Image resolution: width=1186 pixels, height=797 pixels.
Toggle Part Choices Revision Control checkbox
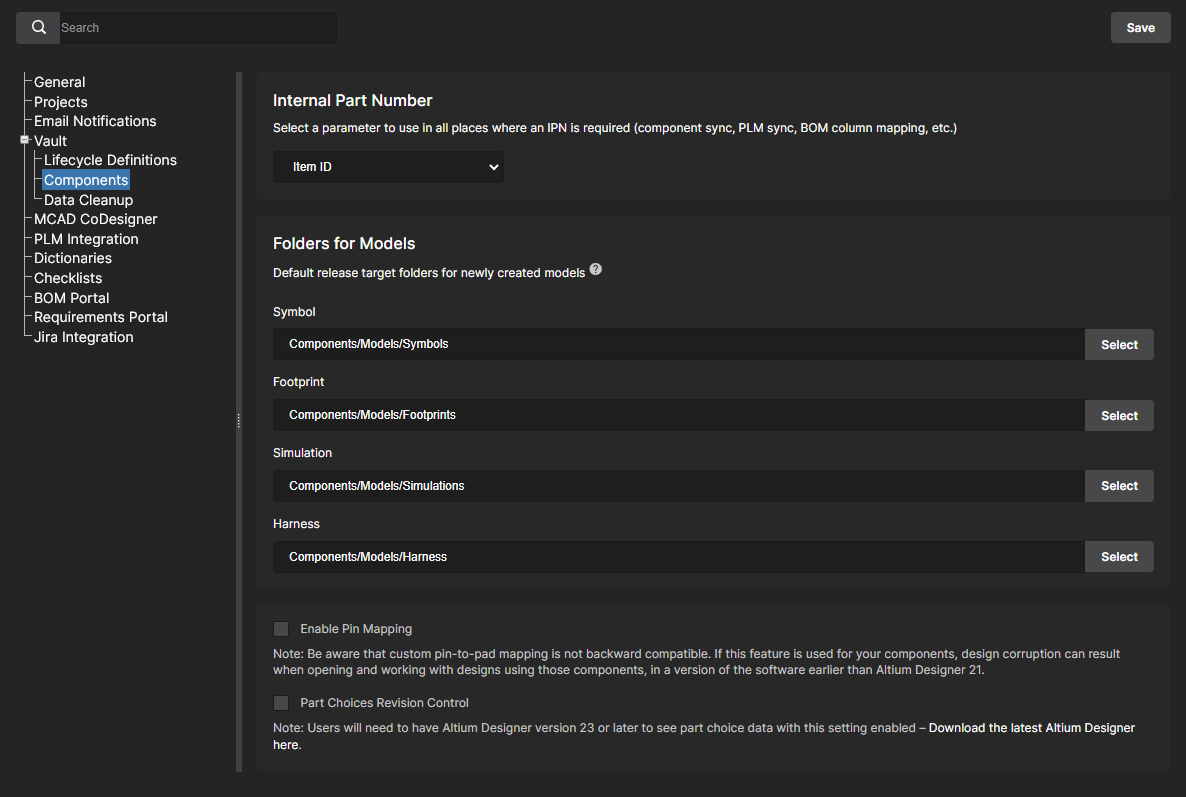click(x=281, y=703)
